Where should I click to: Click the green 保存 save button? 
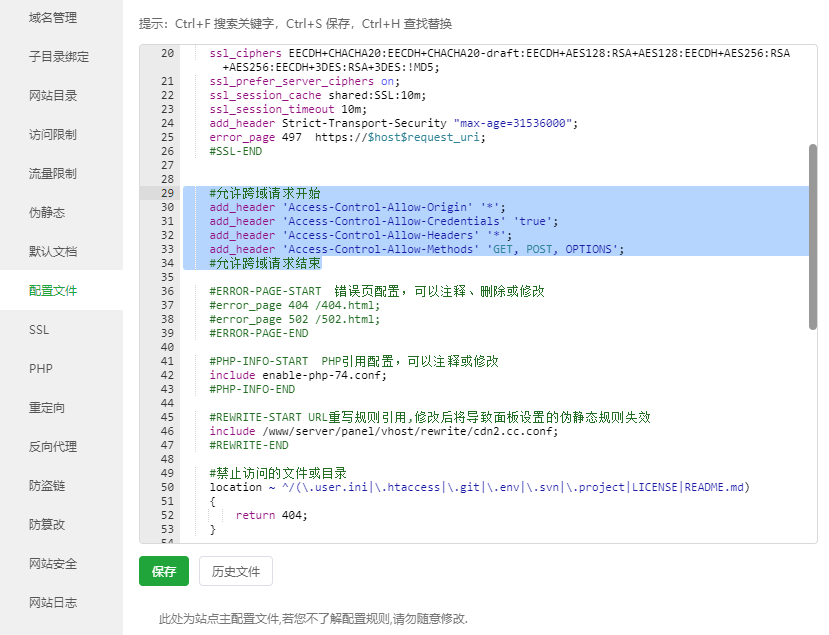pyautogui.click(x=163, y=571)
